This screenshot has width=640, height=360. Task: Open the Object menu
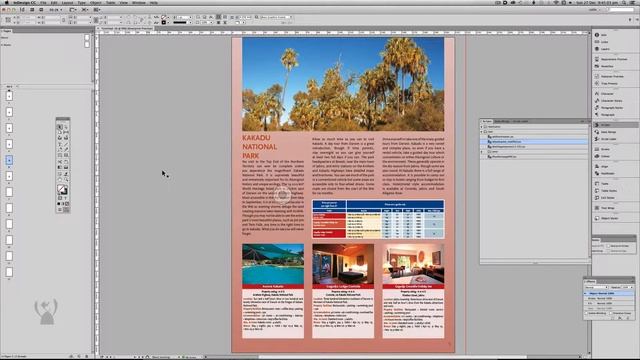pyautogui.click(x=96, y=2)
